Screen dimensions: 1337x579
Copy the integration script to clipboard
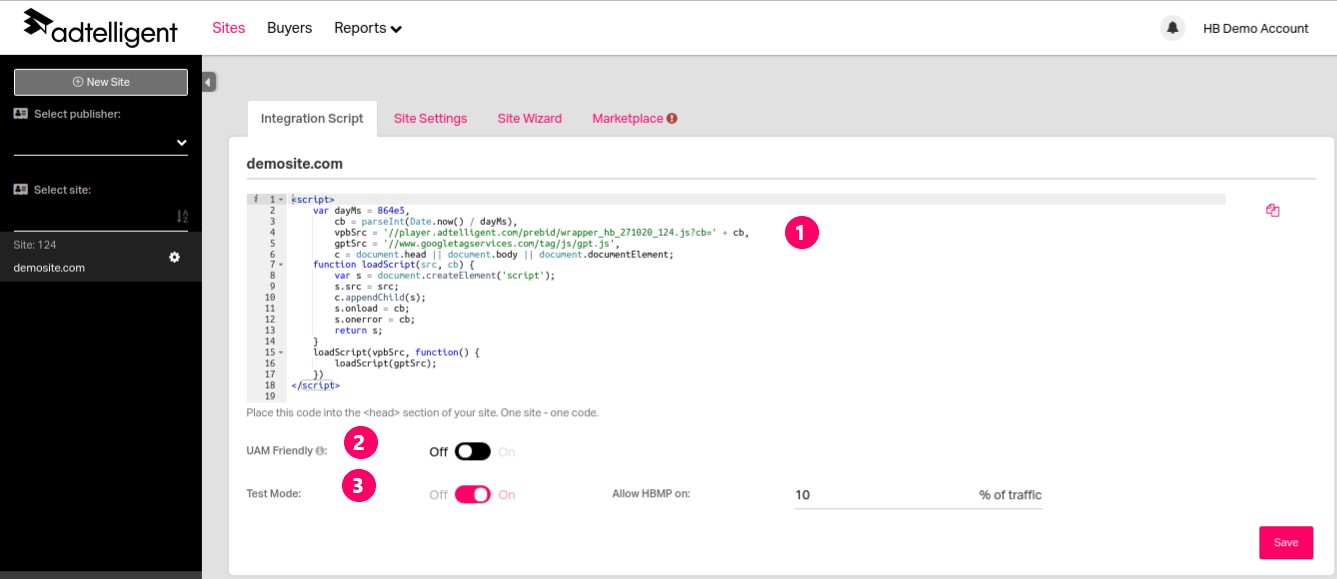coord(1272,210)
